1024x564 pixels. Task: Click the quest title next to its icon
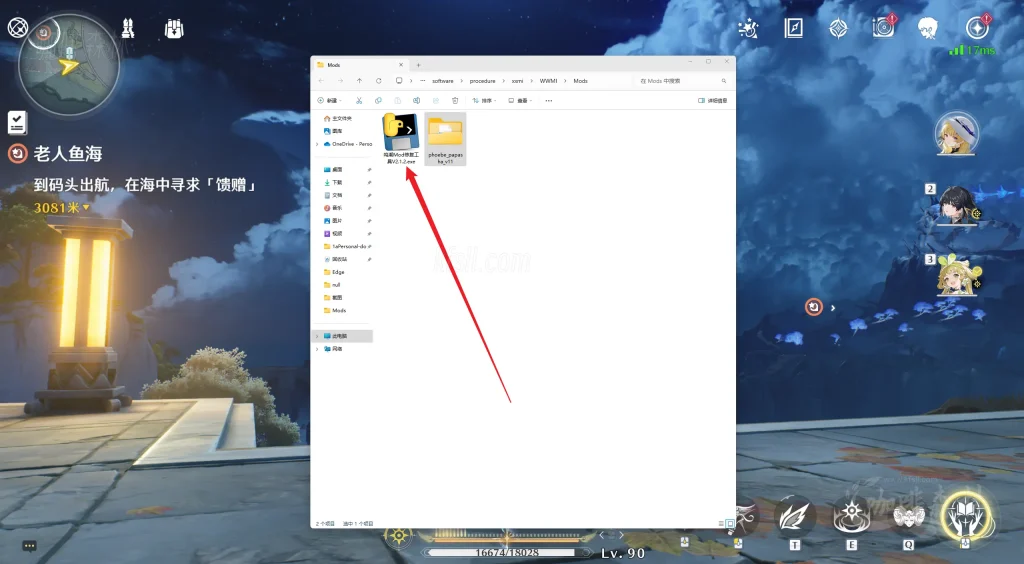[x=68, y=153]
